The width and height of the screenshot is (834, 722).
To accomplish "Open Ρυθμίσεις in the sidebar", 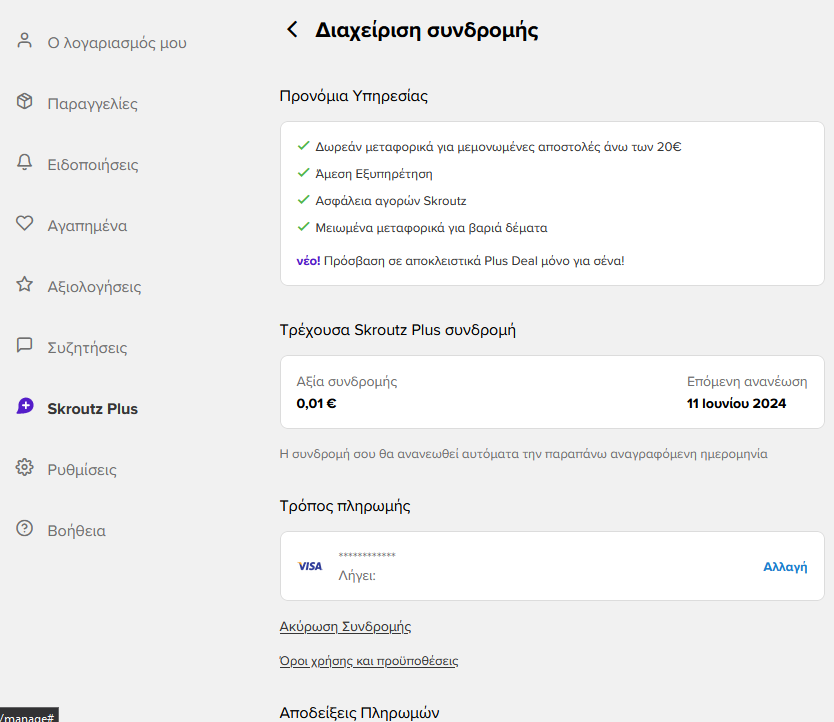I will click(x=82, y=470).
